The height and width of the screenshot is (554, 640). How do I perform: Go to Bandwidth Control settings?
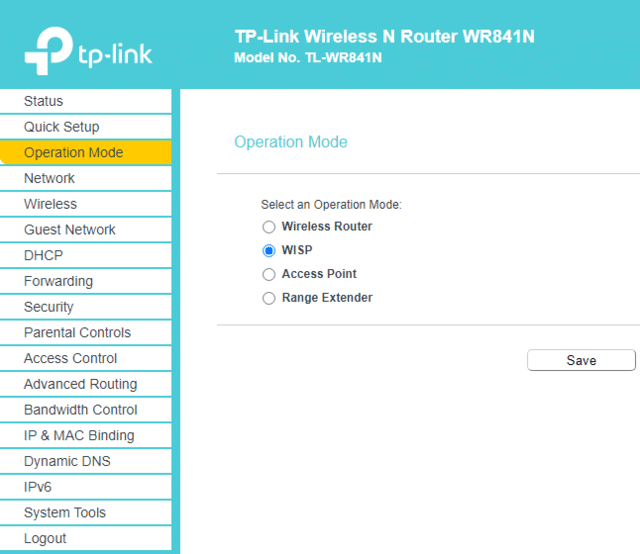(x=85, y=409)
